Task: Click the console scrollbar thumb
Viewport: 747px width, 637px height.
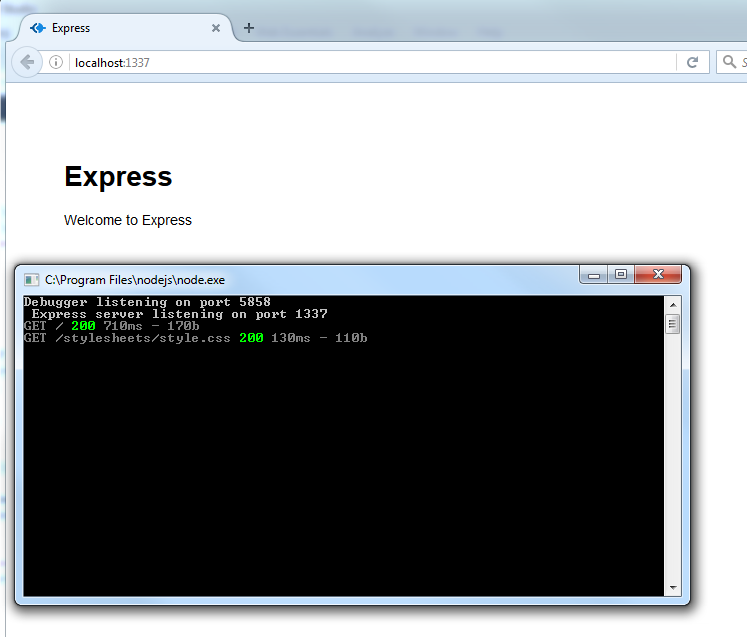Action: click(x=673, y=324)
